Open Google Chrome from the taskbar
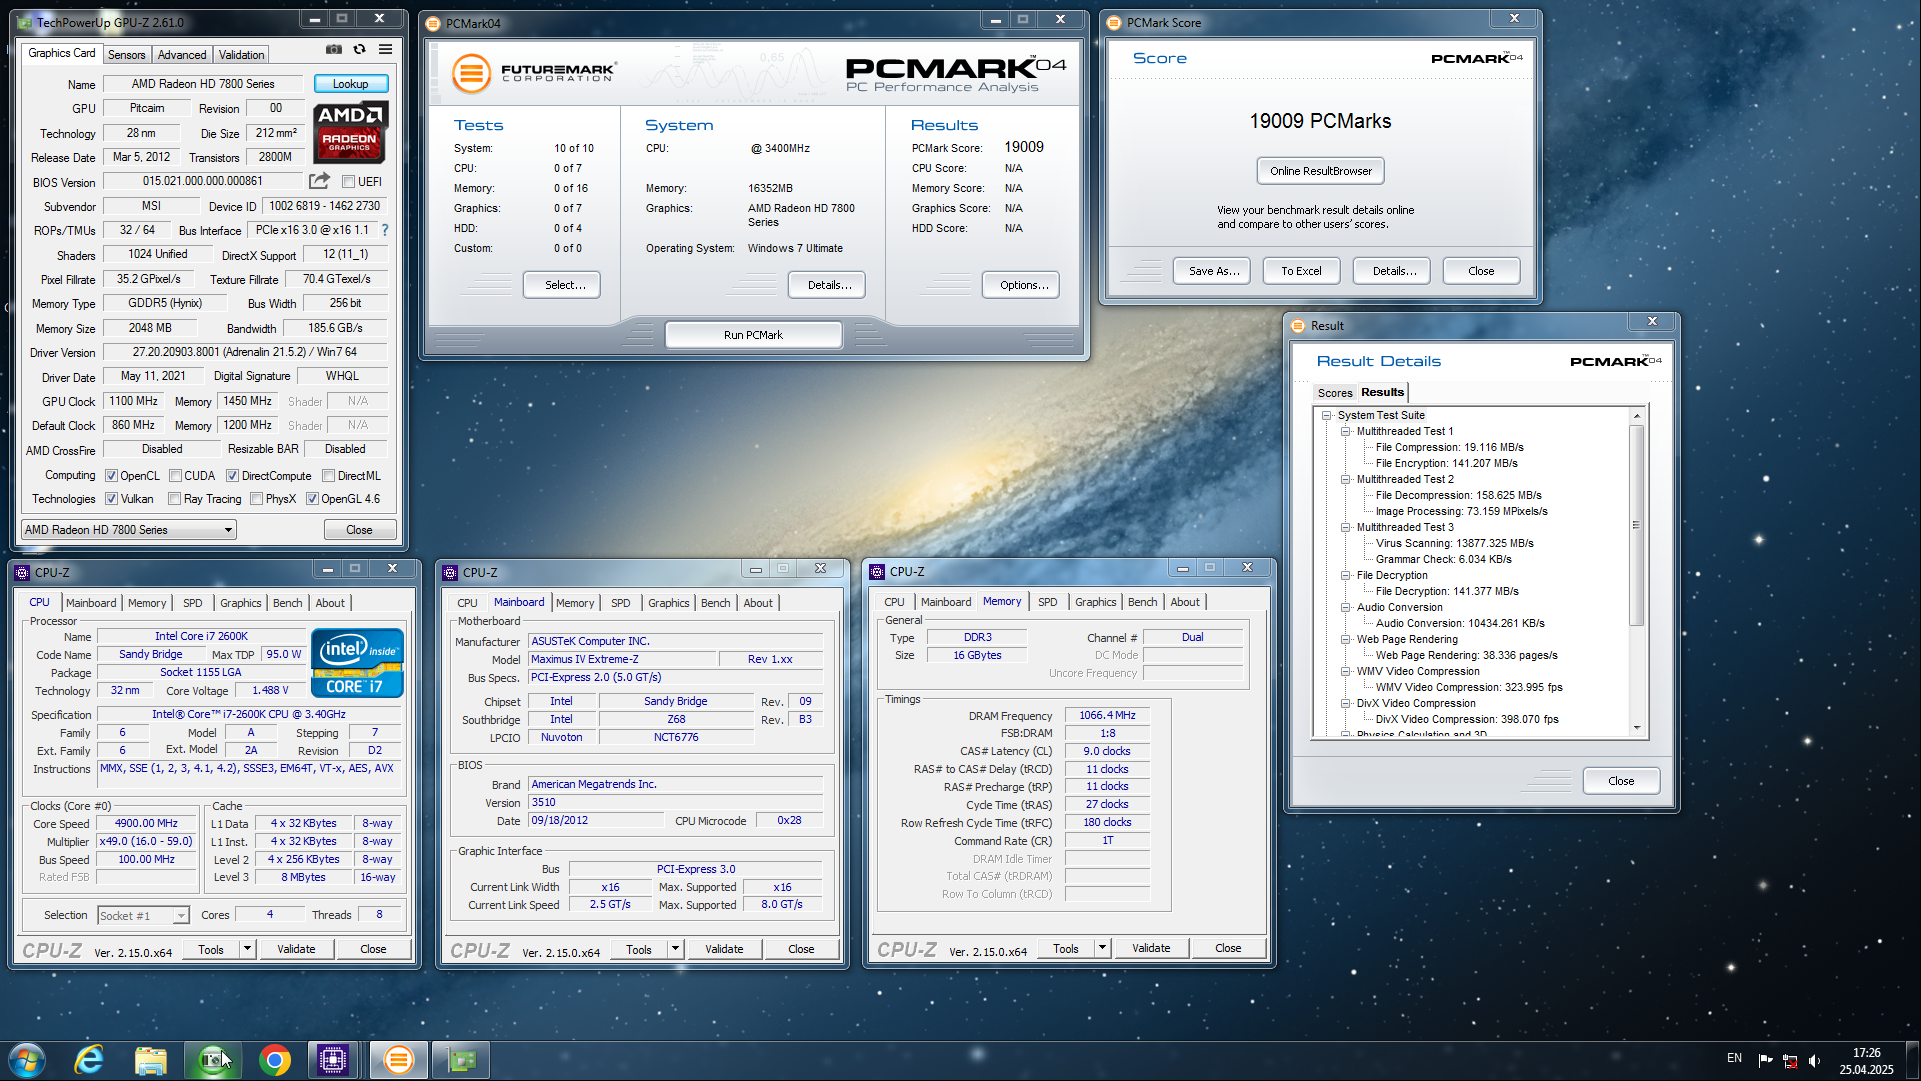Image resolution: width=1921 pixels, height=1081 pixels. point(275,1060)
